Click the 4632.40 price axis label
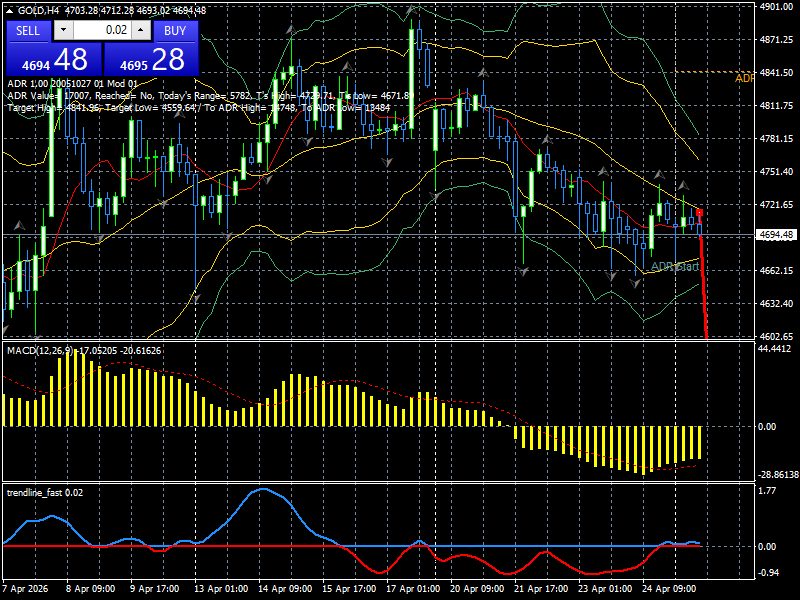 click(776, 304)
